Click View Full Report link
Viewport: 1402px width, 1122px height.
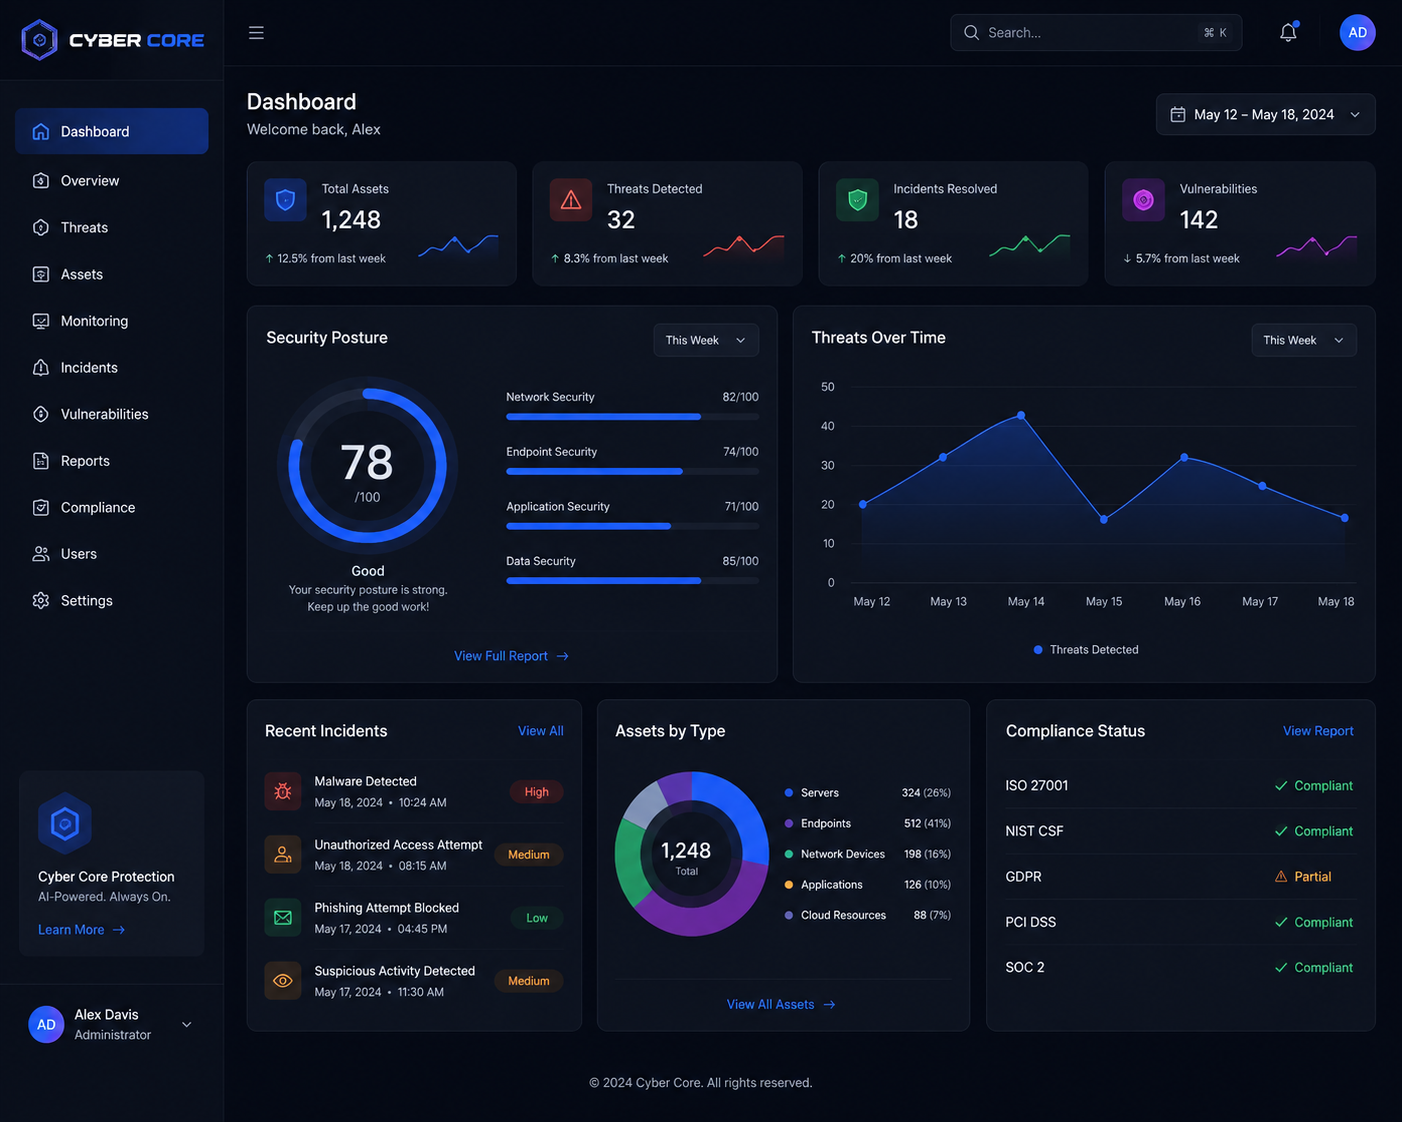pos(511,656)
